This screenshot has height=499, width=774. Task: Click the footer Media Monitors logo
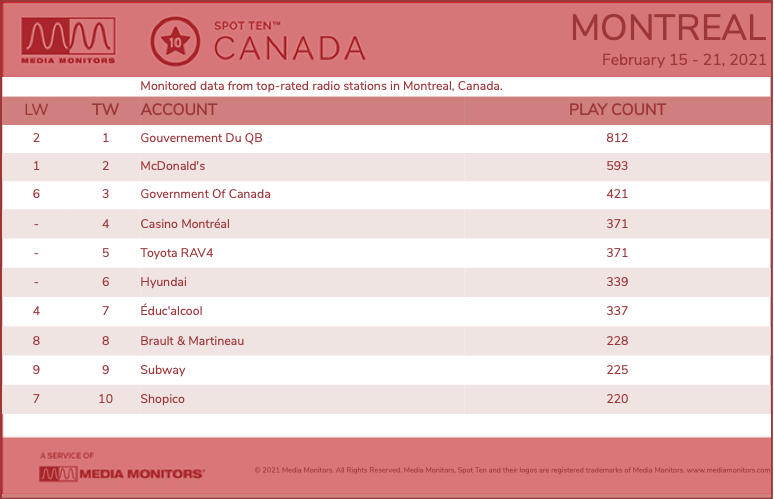(x=121, y=474)
